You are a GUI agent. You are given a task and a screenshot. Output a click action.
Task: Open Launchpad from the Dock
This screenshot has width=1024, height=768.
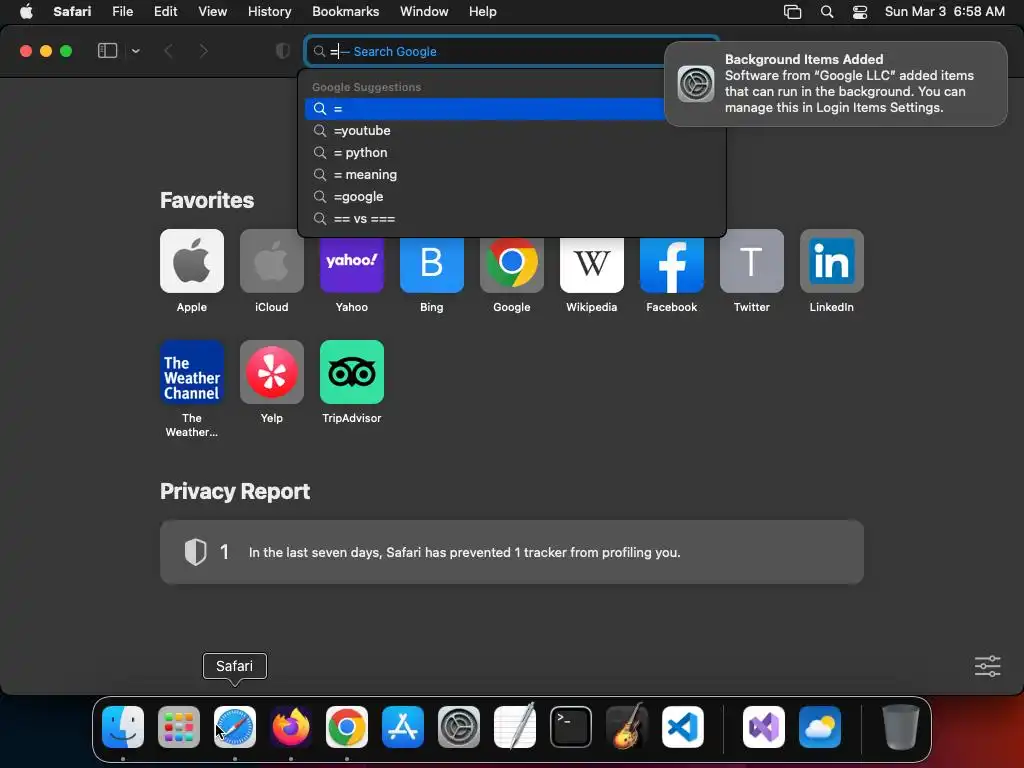(x=179, y=727)
